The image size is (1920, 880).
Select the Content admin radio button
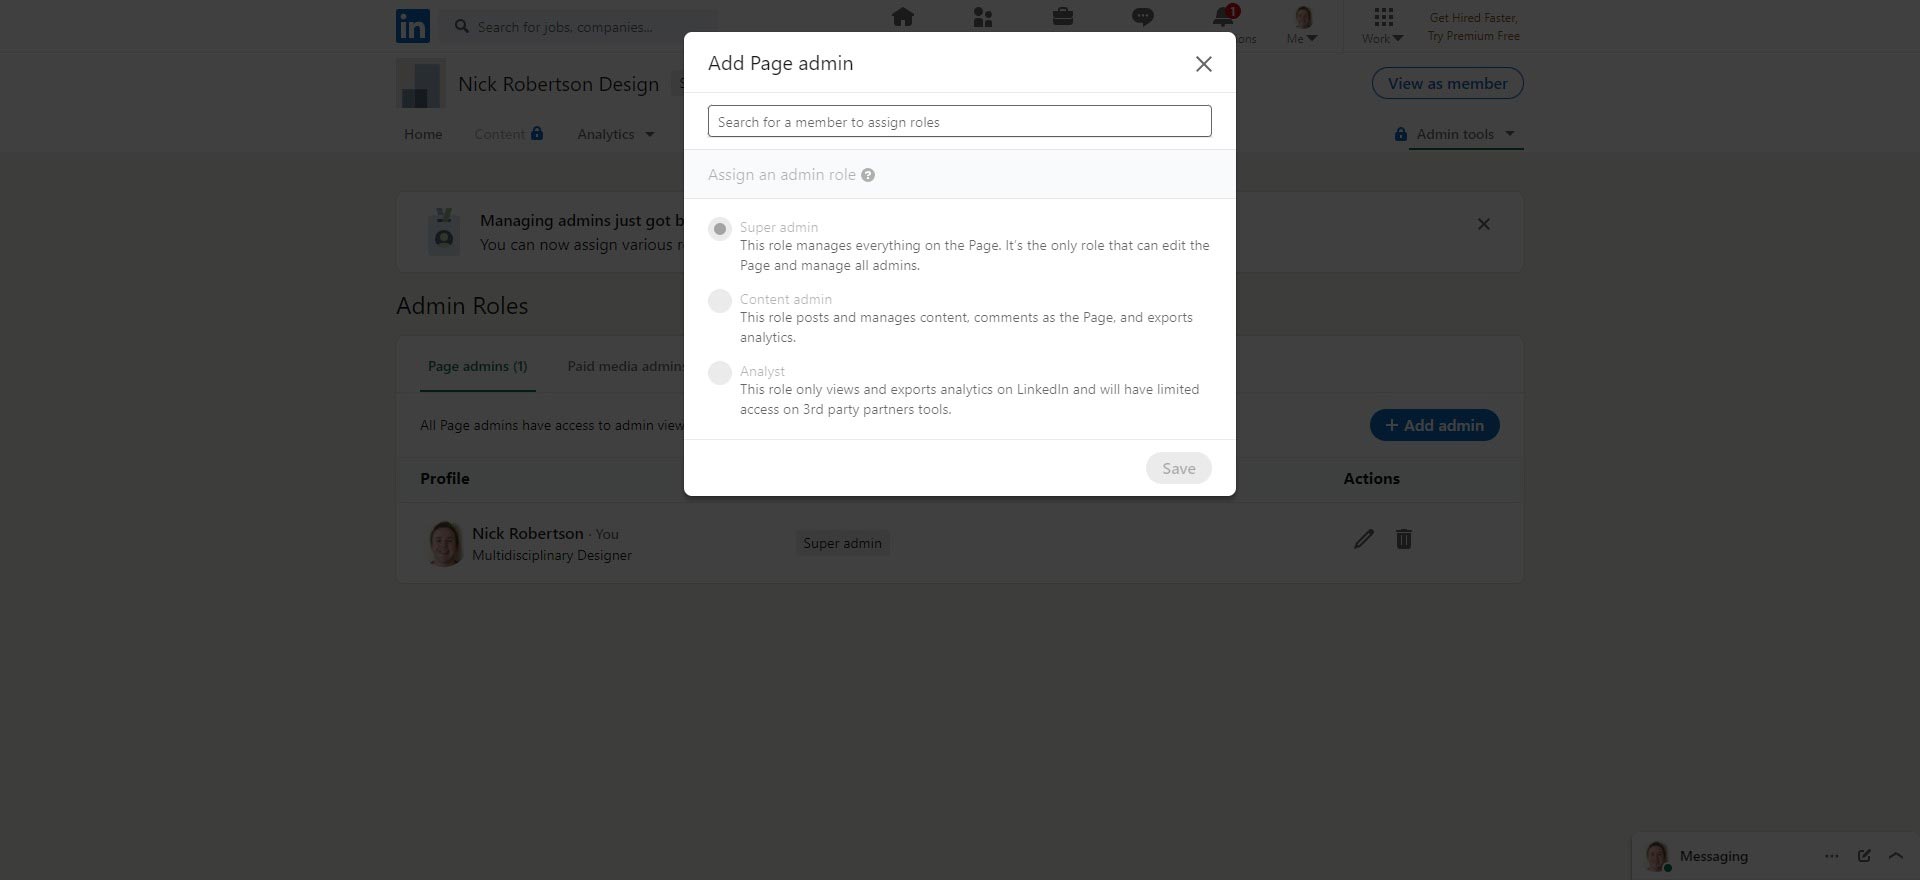click(720, 301)
